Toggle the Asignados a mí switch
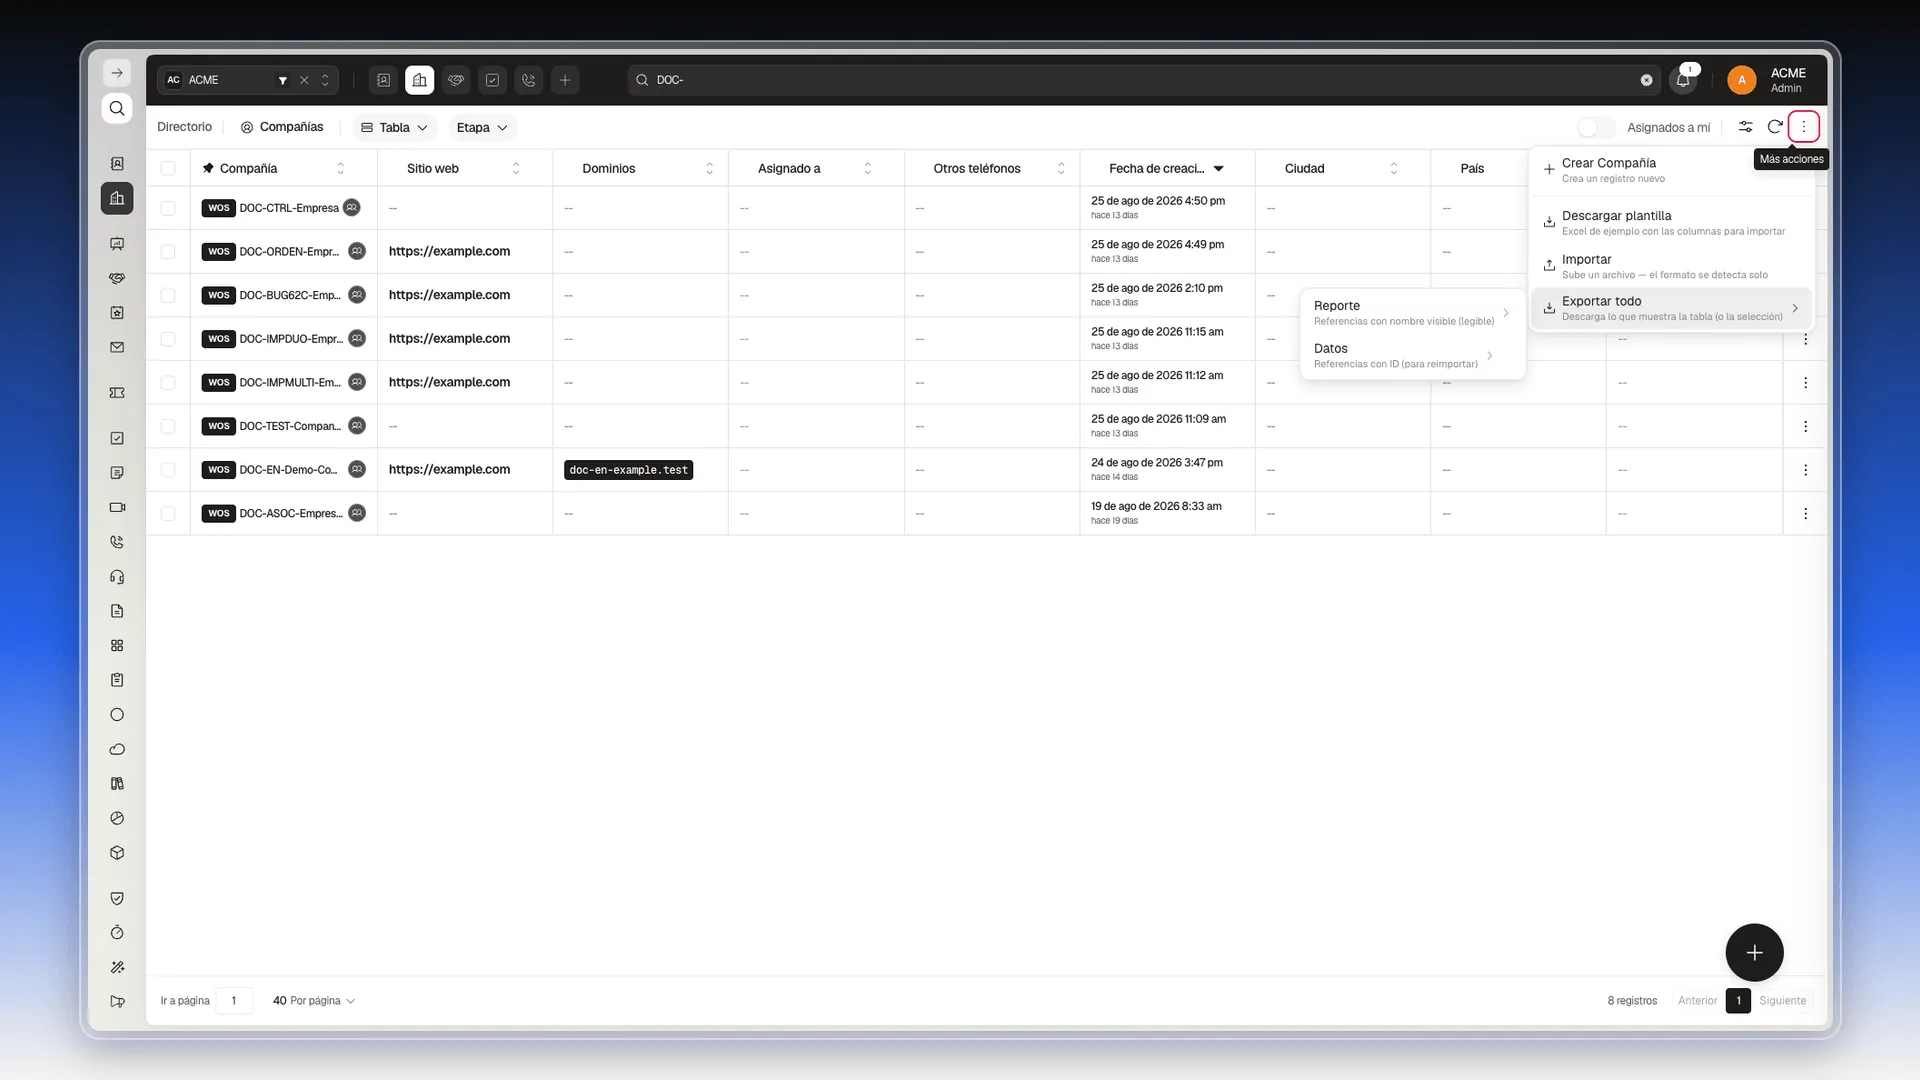 (1596, 127)
